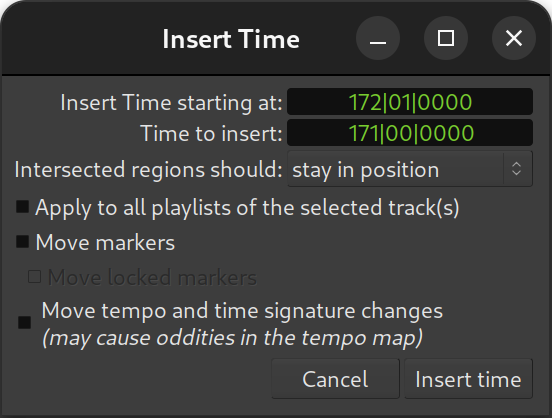Maximize the Insert Time dialog

tap(446, 38)
